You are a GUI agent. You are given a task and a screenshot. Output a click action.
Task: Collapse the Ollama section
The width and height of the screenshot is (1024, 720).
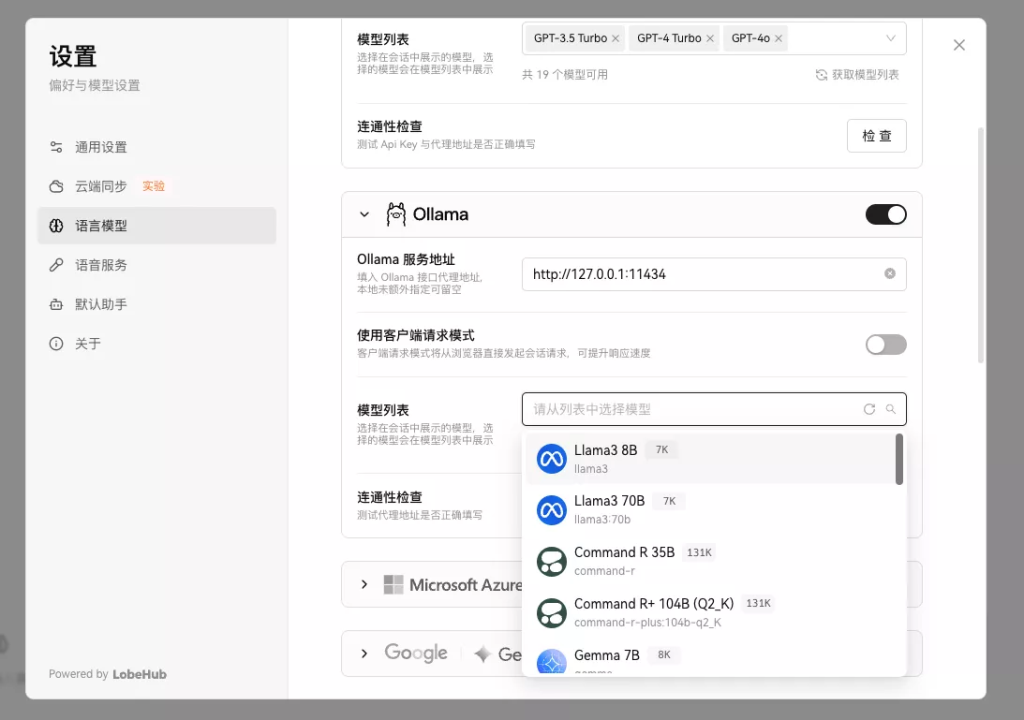pos(364,214)
